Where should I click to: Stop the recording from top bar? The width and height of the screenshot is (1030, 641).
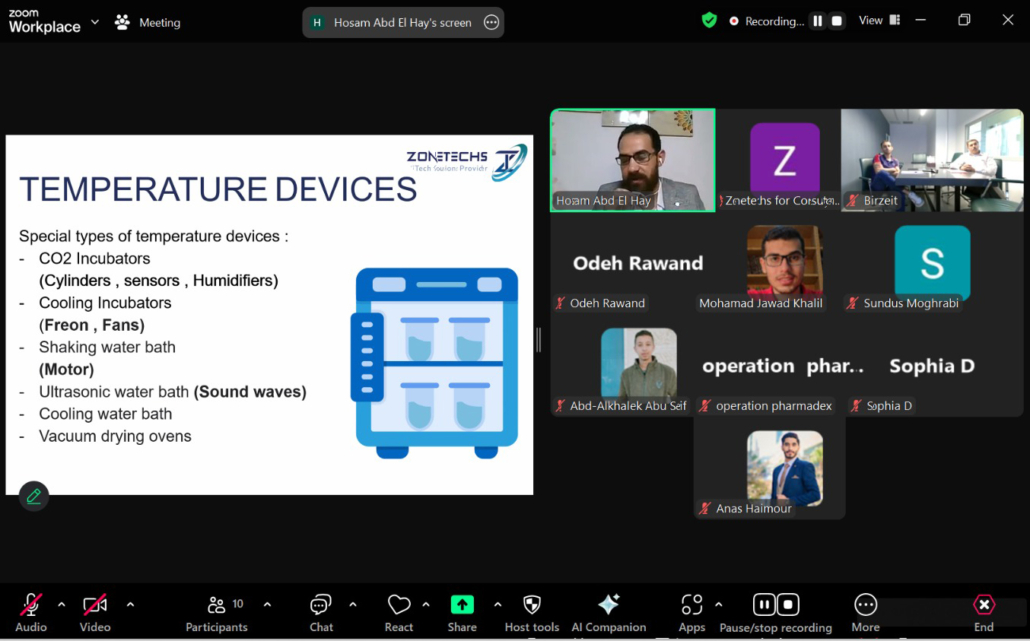point(837,21)
